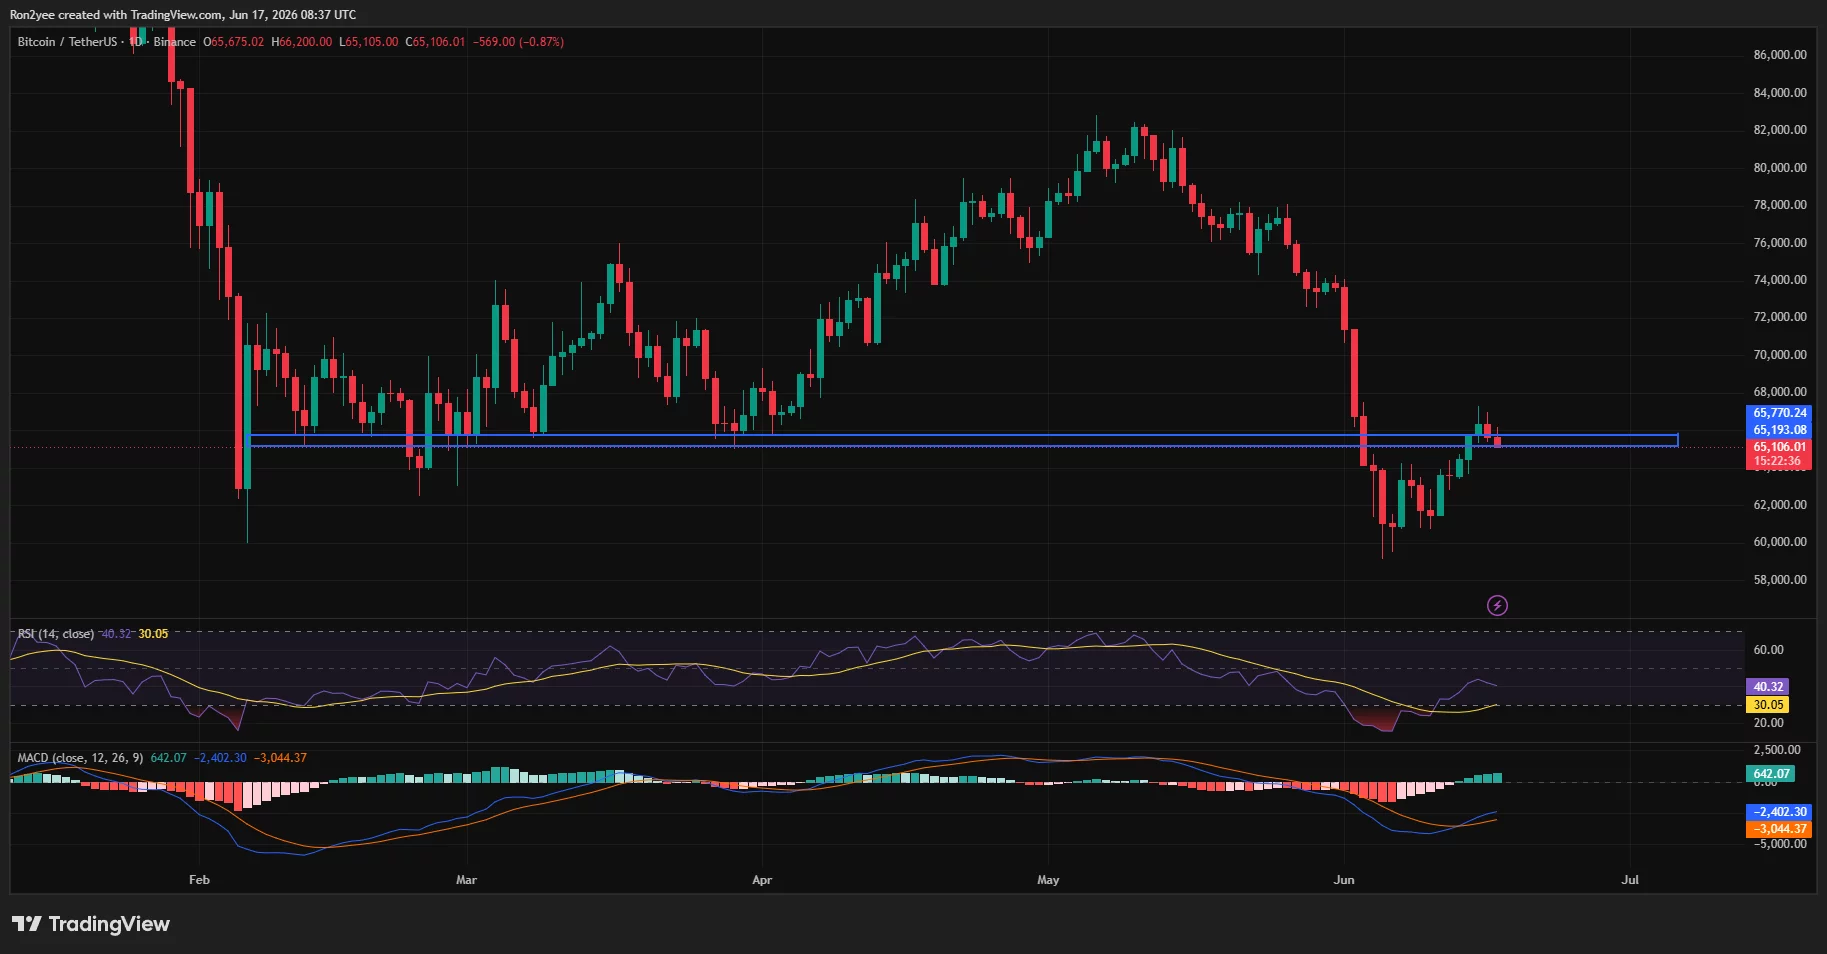Viewport: 1827px width, 954px height.
Task: Click the MACD −2,402.30 blue axis tag
Action: coord(1780,812)
